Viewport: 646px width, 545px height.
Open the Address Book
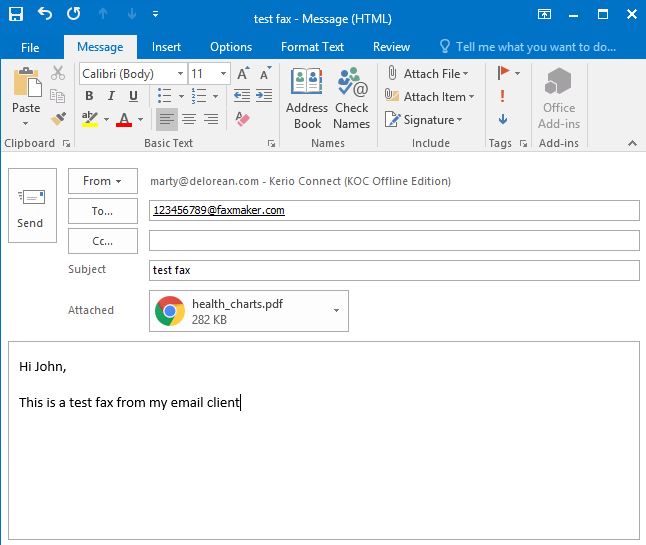(307, 98)
